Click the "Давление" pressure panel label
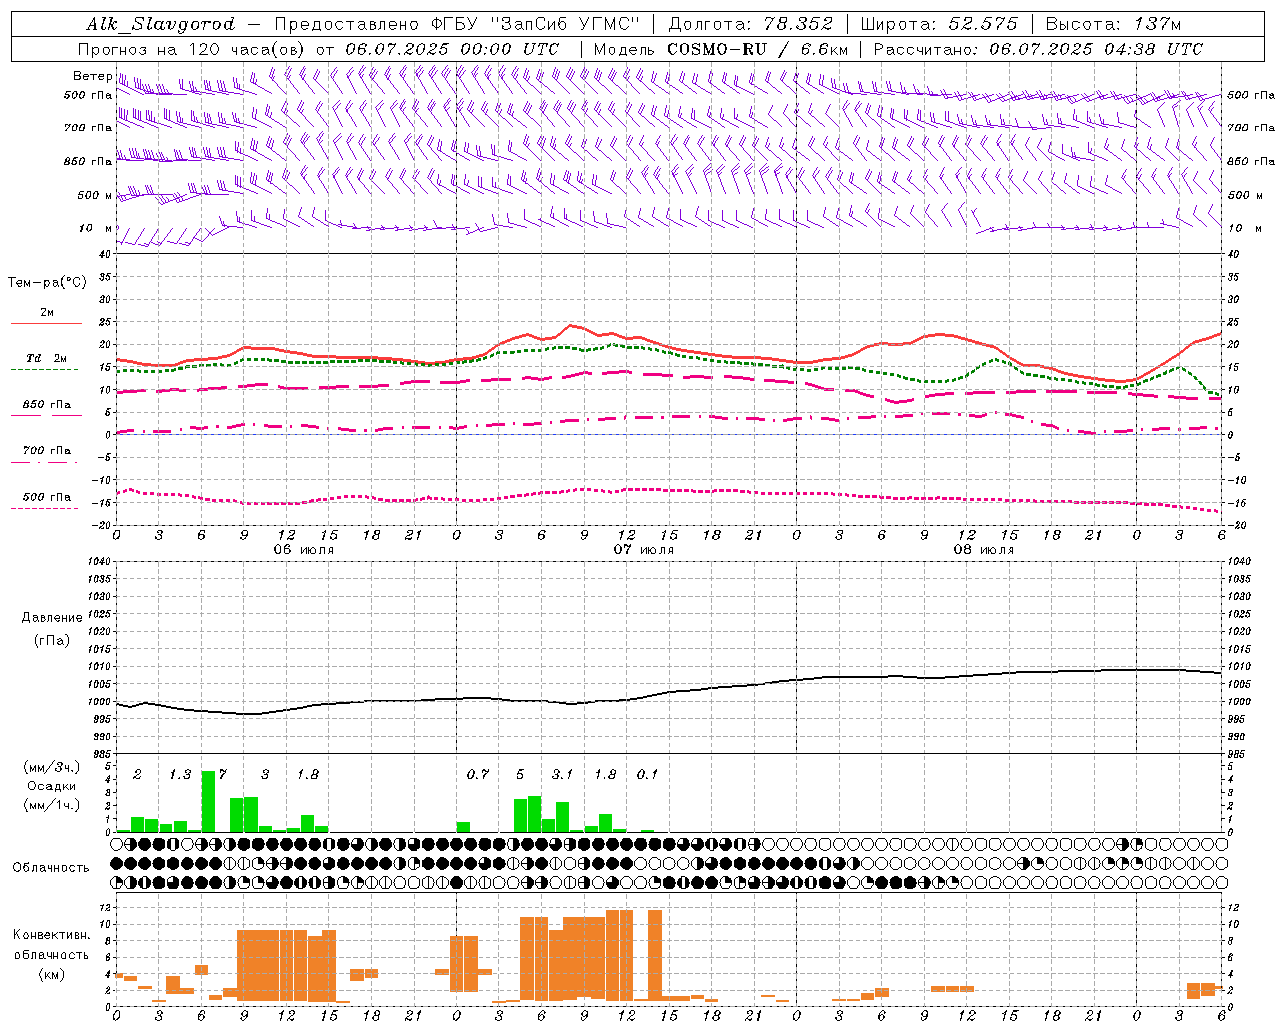The image size is (1280, 1024). (x=52, y=618)
